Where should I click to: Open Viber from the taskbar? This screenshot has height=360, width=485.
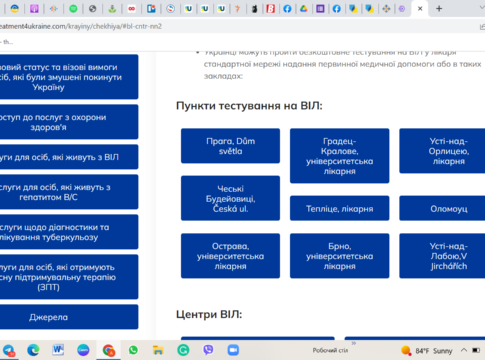208,350
